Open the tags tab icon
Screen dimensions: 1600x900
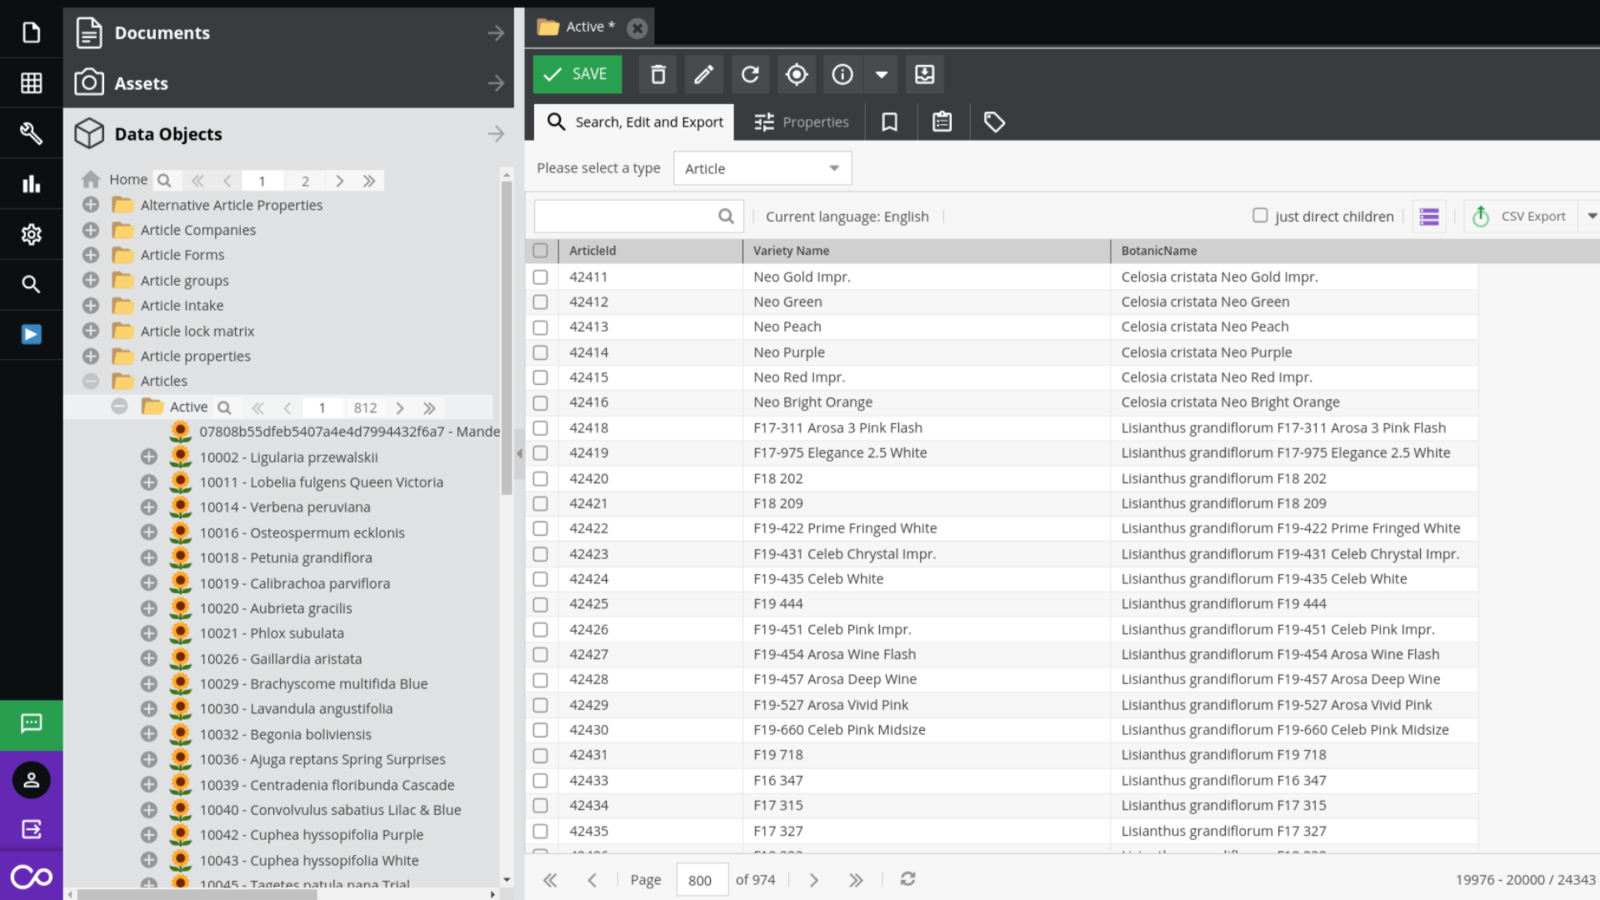[994, 122]
